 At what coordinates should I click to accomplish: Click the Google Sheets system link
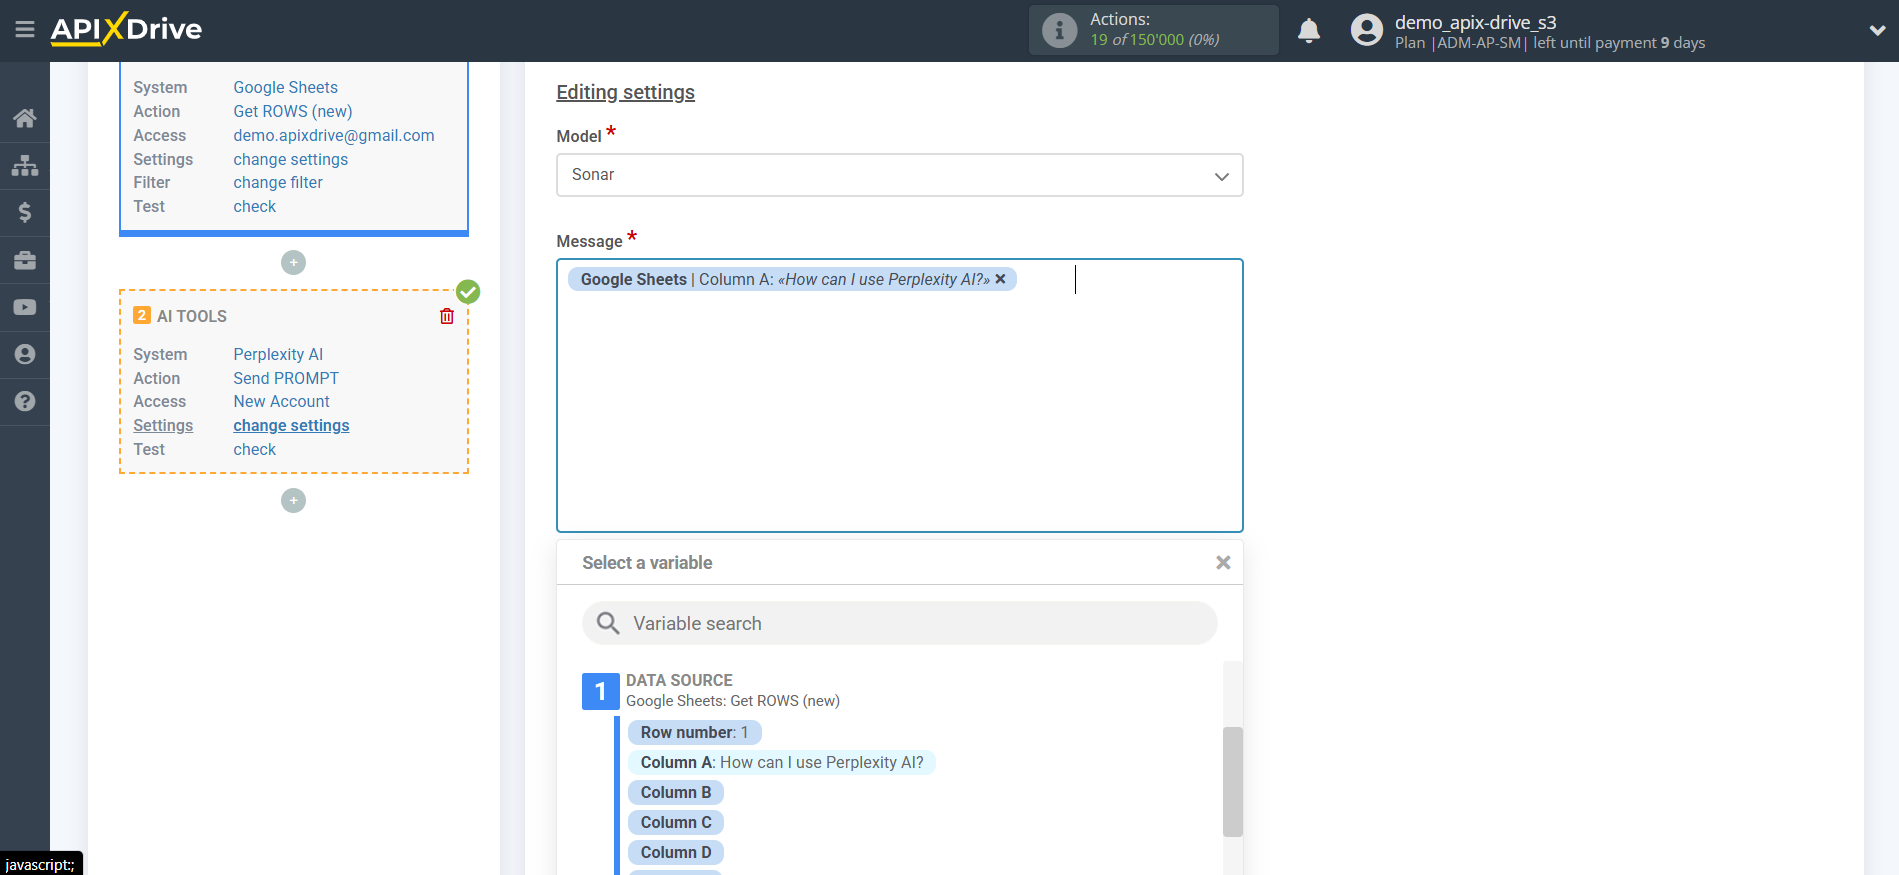[x=286, y=87]
